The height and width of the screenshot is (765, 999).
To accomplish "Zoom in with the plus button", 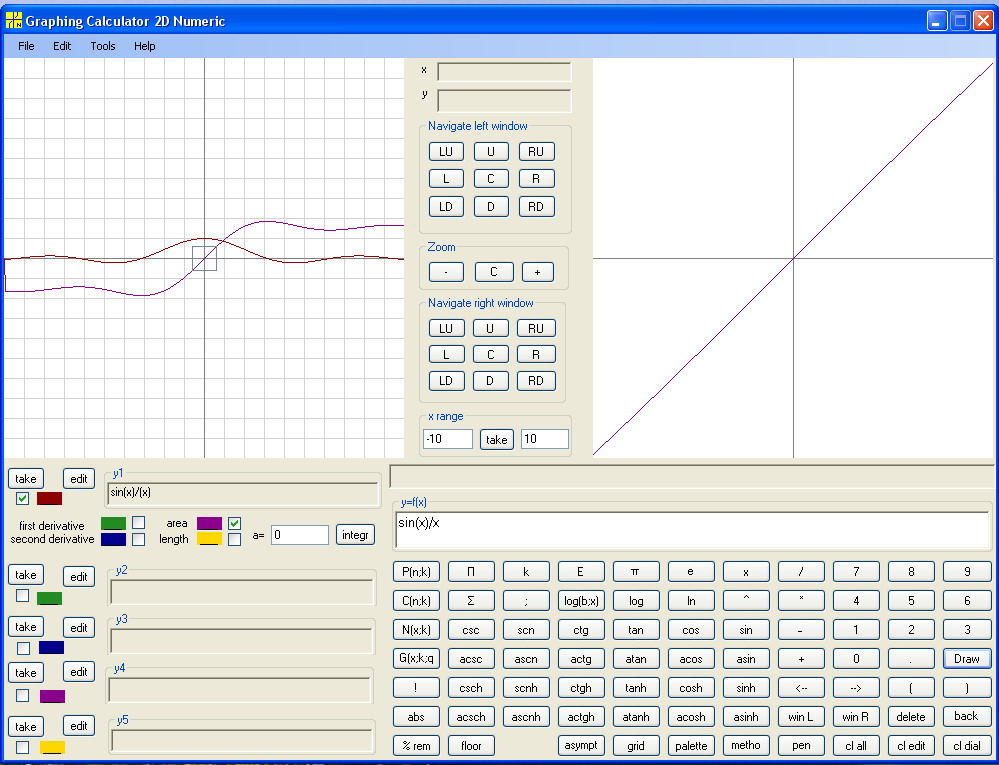I will point(537,272).
